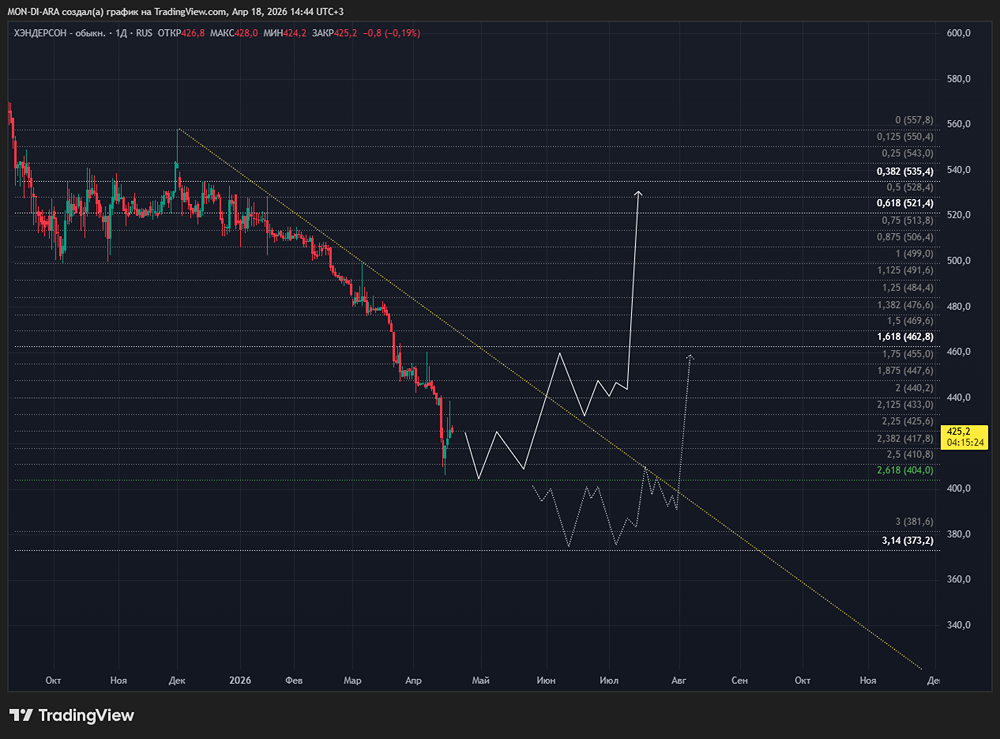
Task: Click the symbol name ХЭНДЕРСОН in the legend
Action: coord(40,33)
